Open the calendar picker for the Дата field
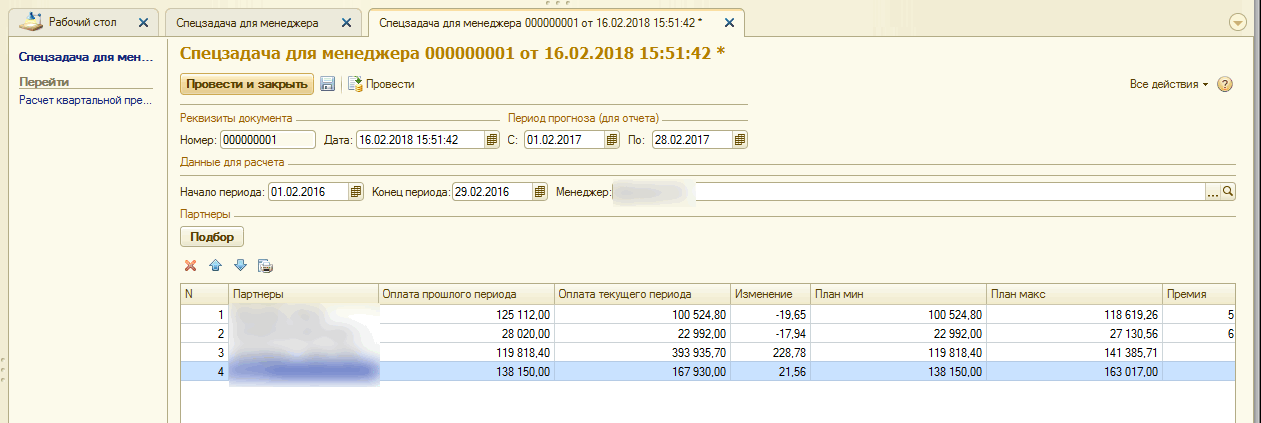The width and height of the screenshot is (1261, 423). click(x=492, y=140)
